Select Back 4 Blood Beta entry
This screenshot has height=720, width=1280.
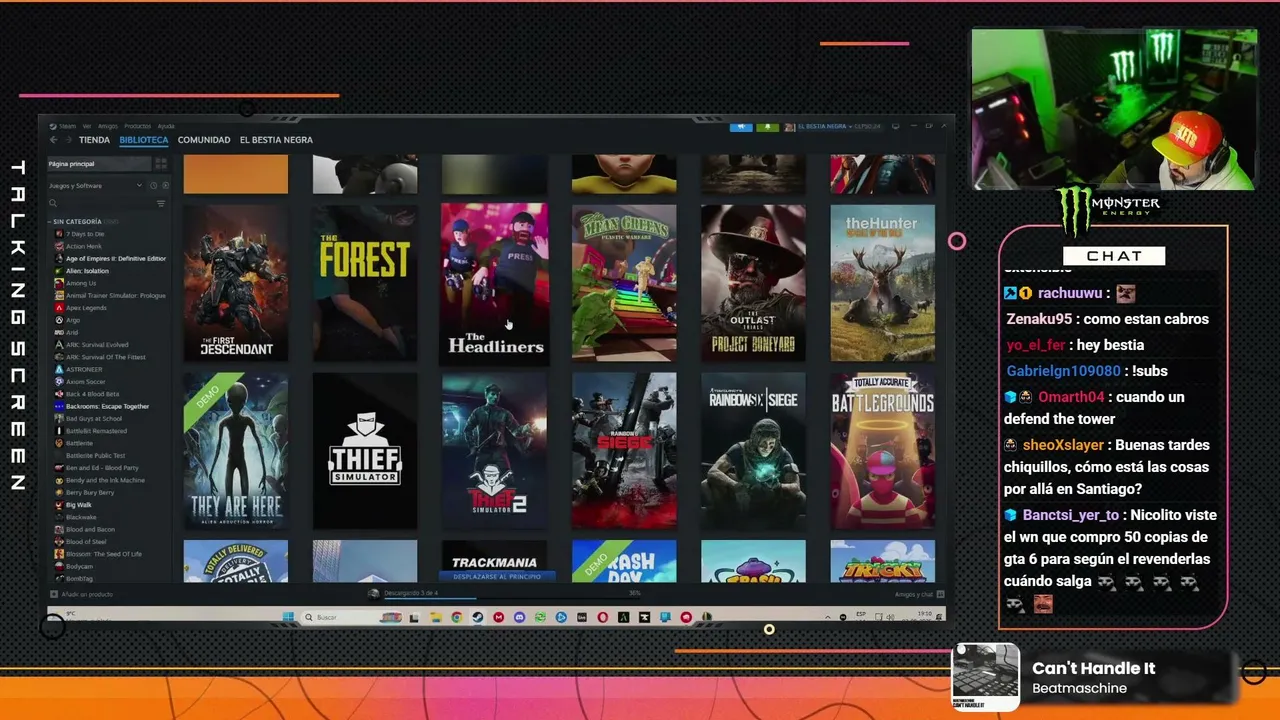pyautogui.click(x=92, y=394)
